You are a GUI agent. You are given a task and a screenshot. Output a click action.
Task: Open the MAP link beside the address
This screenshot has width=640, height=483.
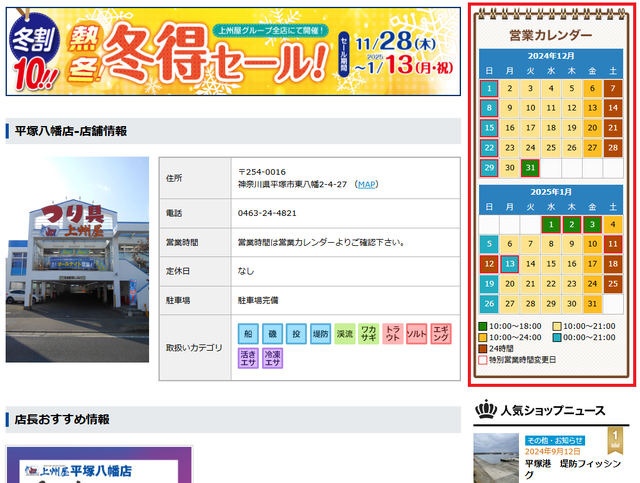point(366,185)
